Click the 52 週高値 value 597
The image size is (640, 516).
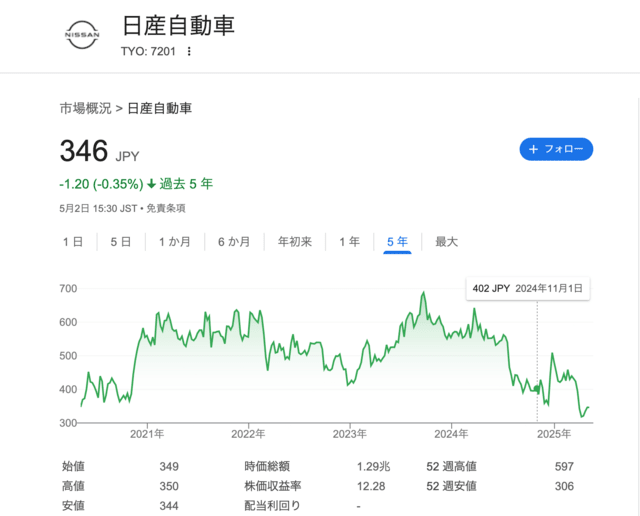click(x=564, y=467)
